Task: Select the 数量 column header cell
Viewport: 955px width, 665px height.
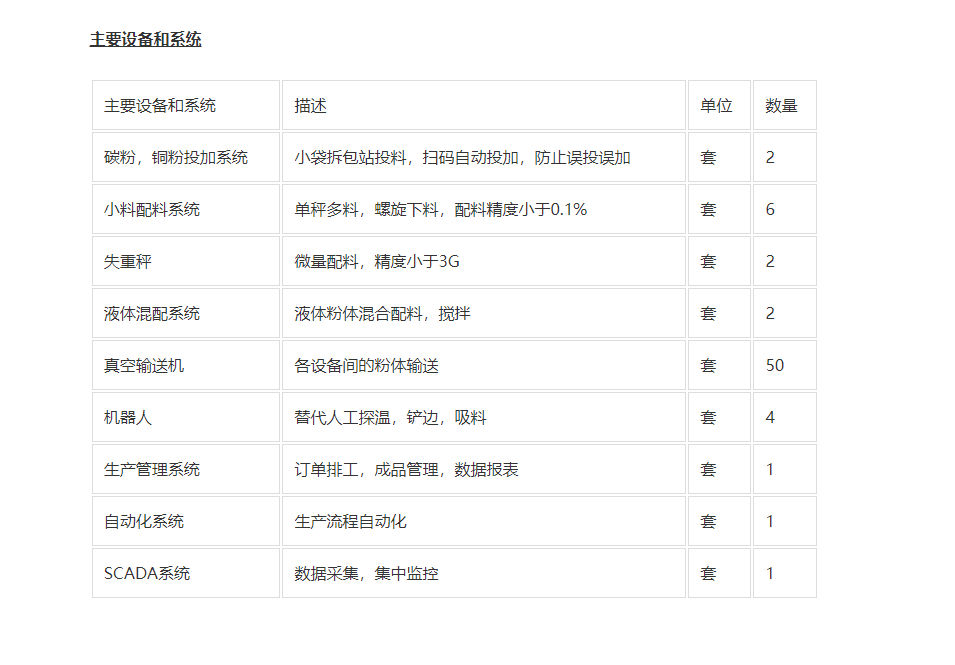Action: 782,106
